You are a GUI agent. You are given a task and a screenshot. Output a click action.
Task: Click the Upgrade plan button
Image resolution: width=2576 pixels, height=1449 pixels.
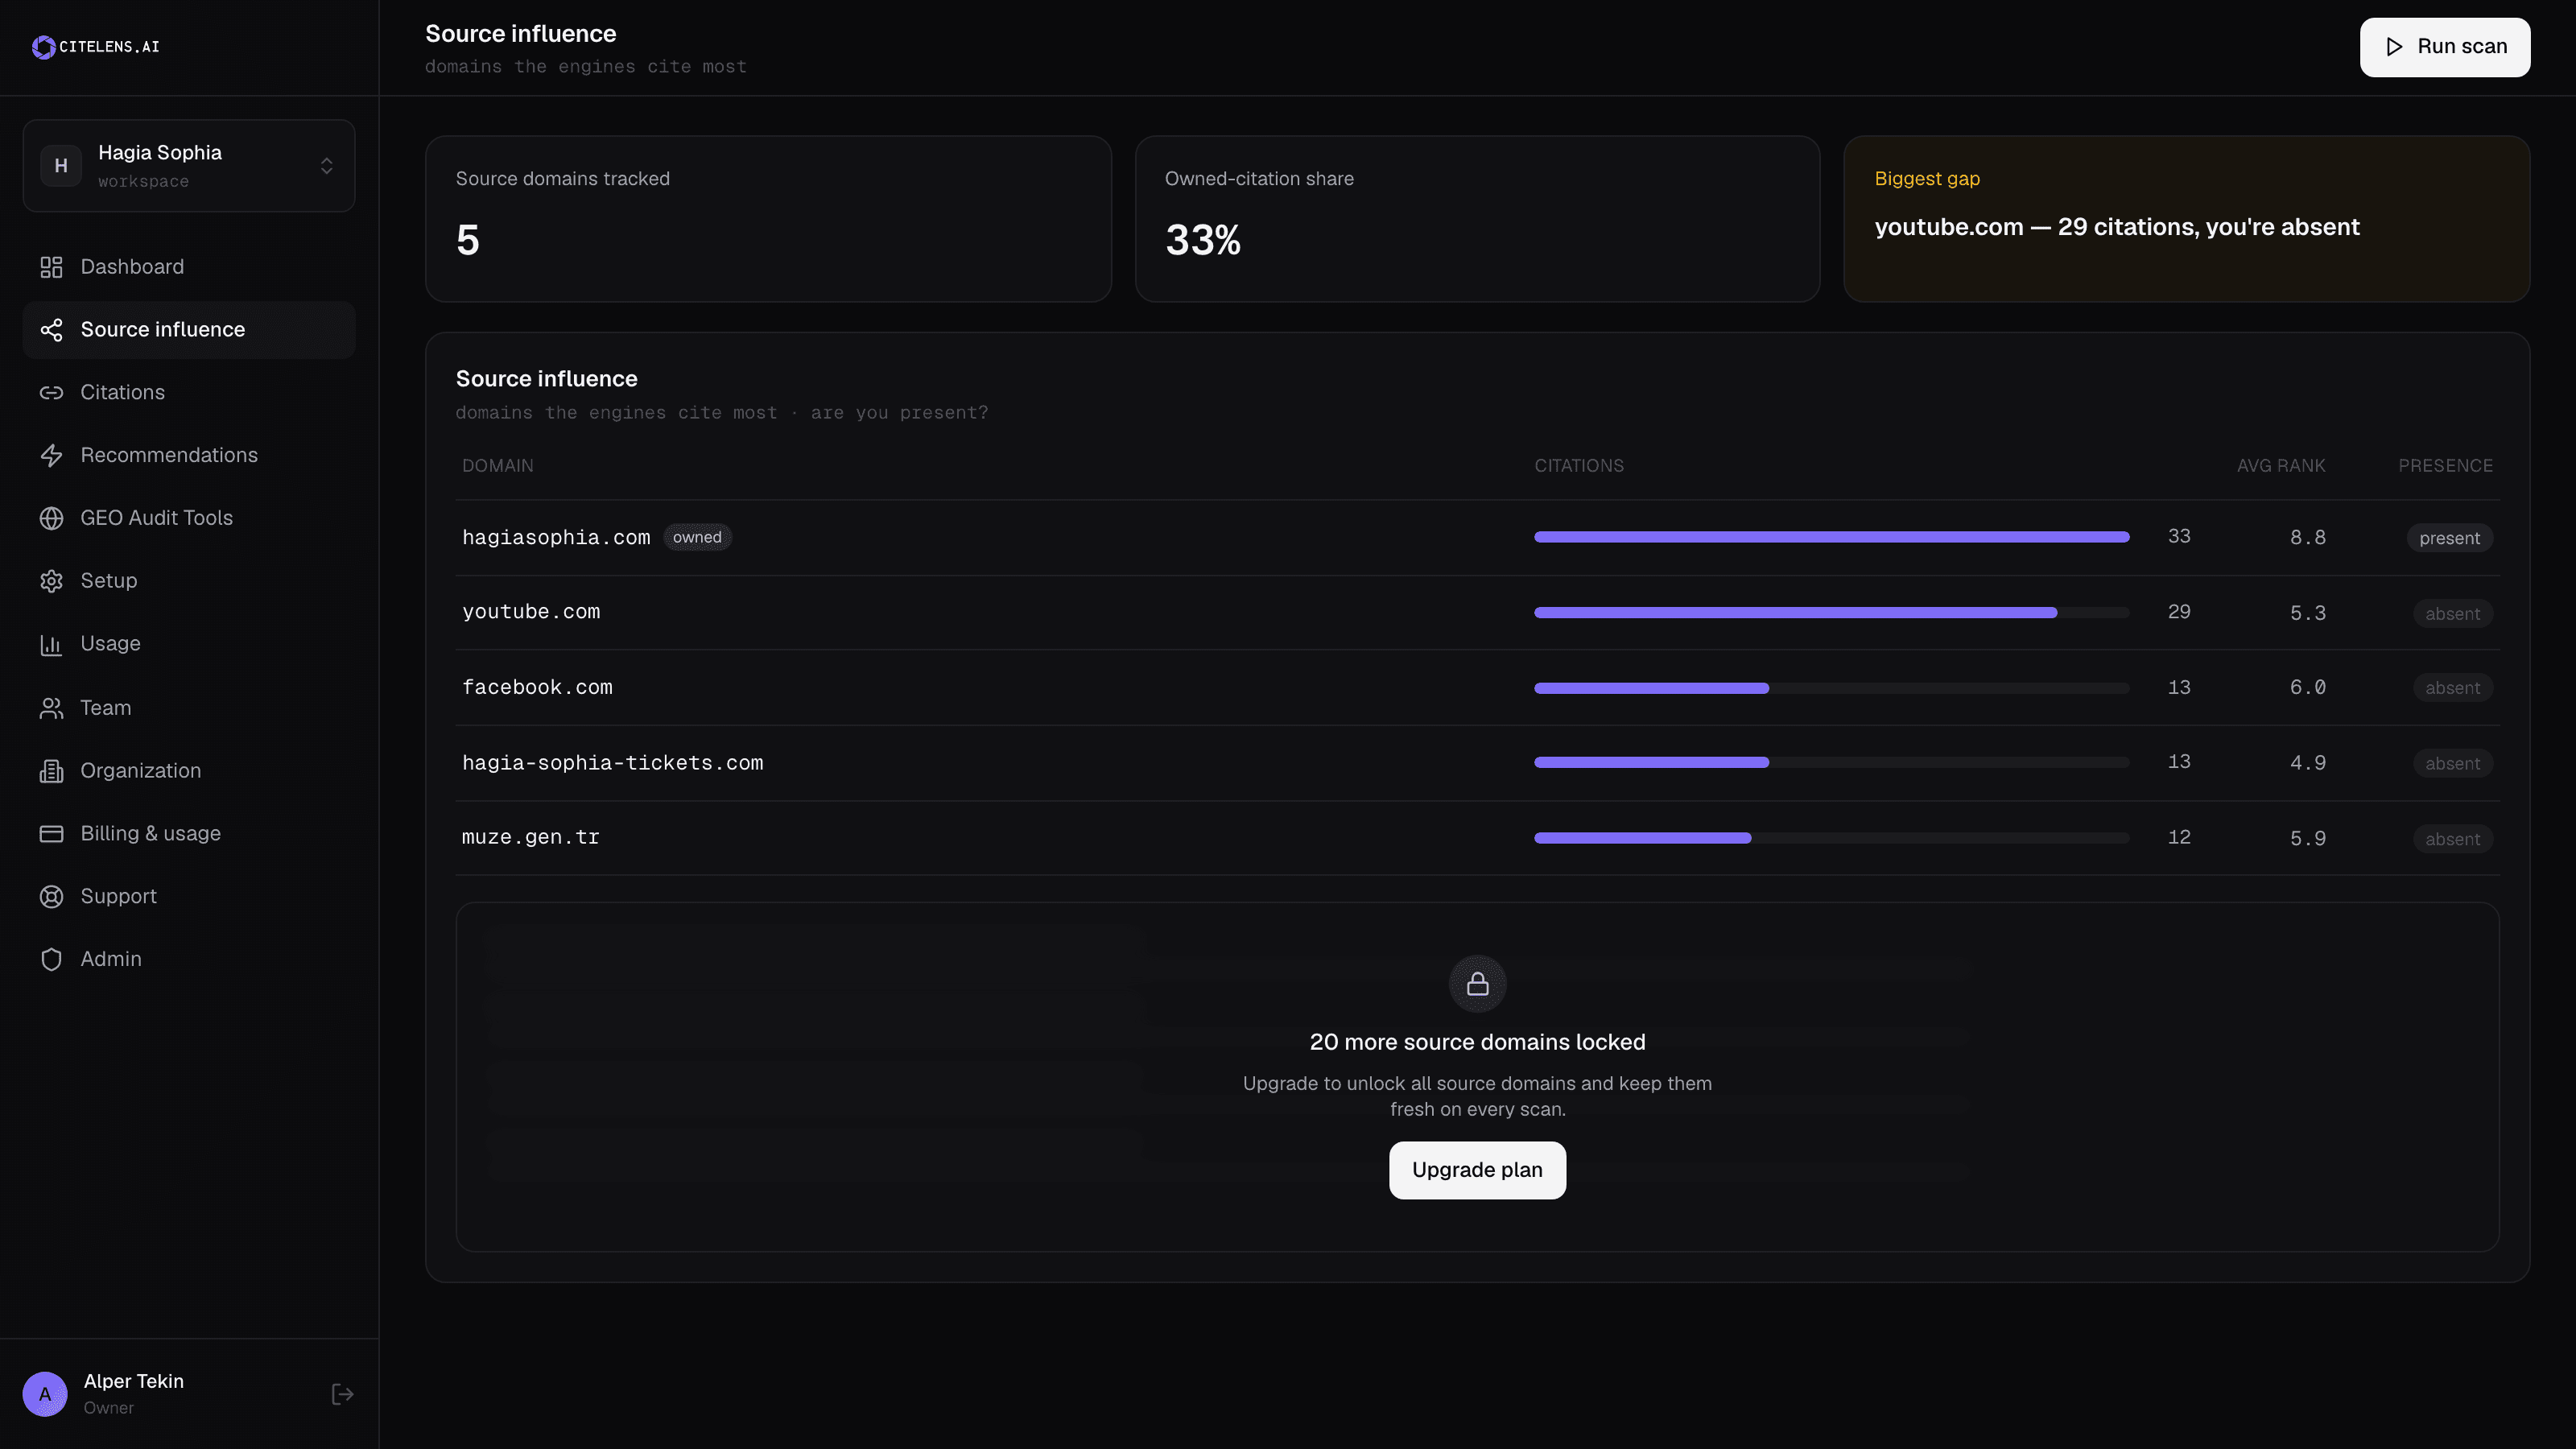coord(1477,1170)
